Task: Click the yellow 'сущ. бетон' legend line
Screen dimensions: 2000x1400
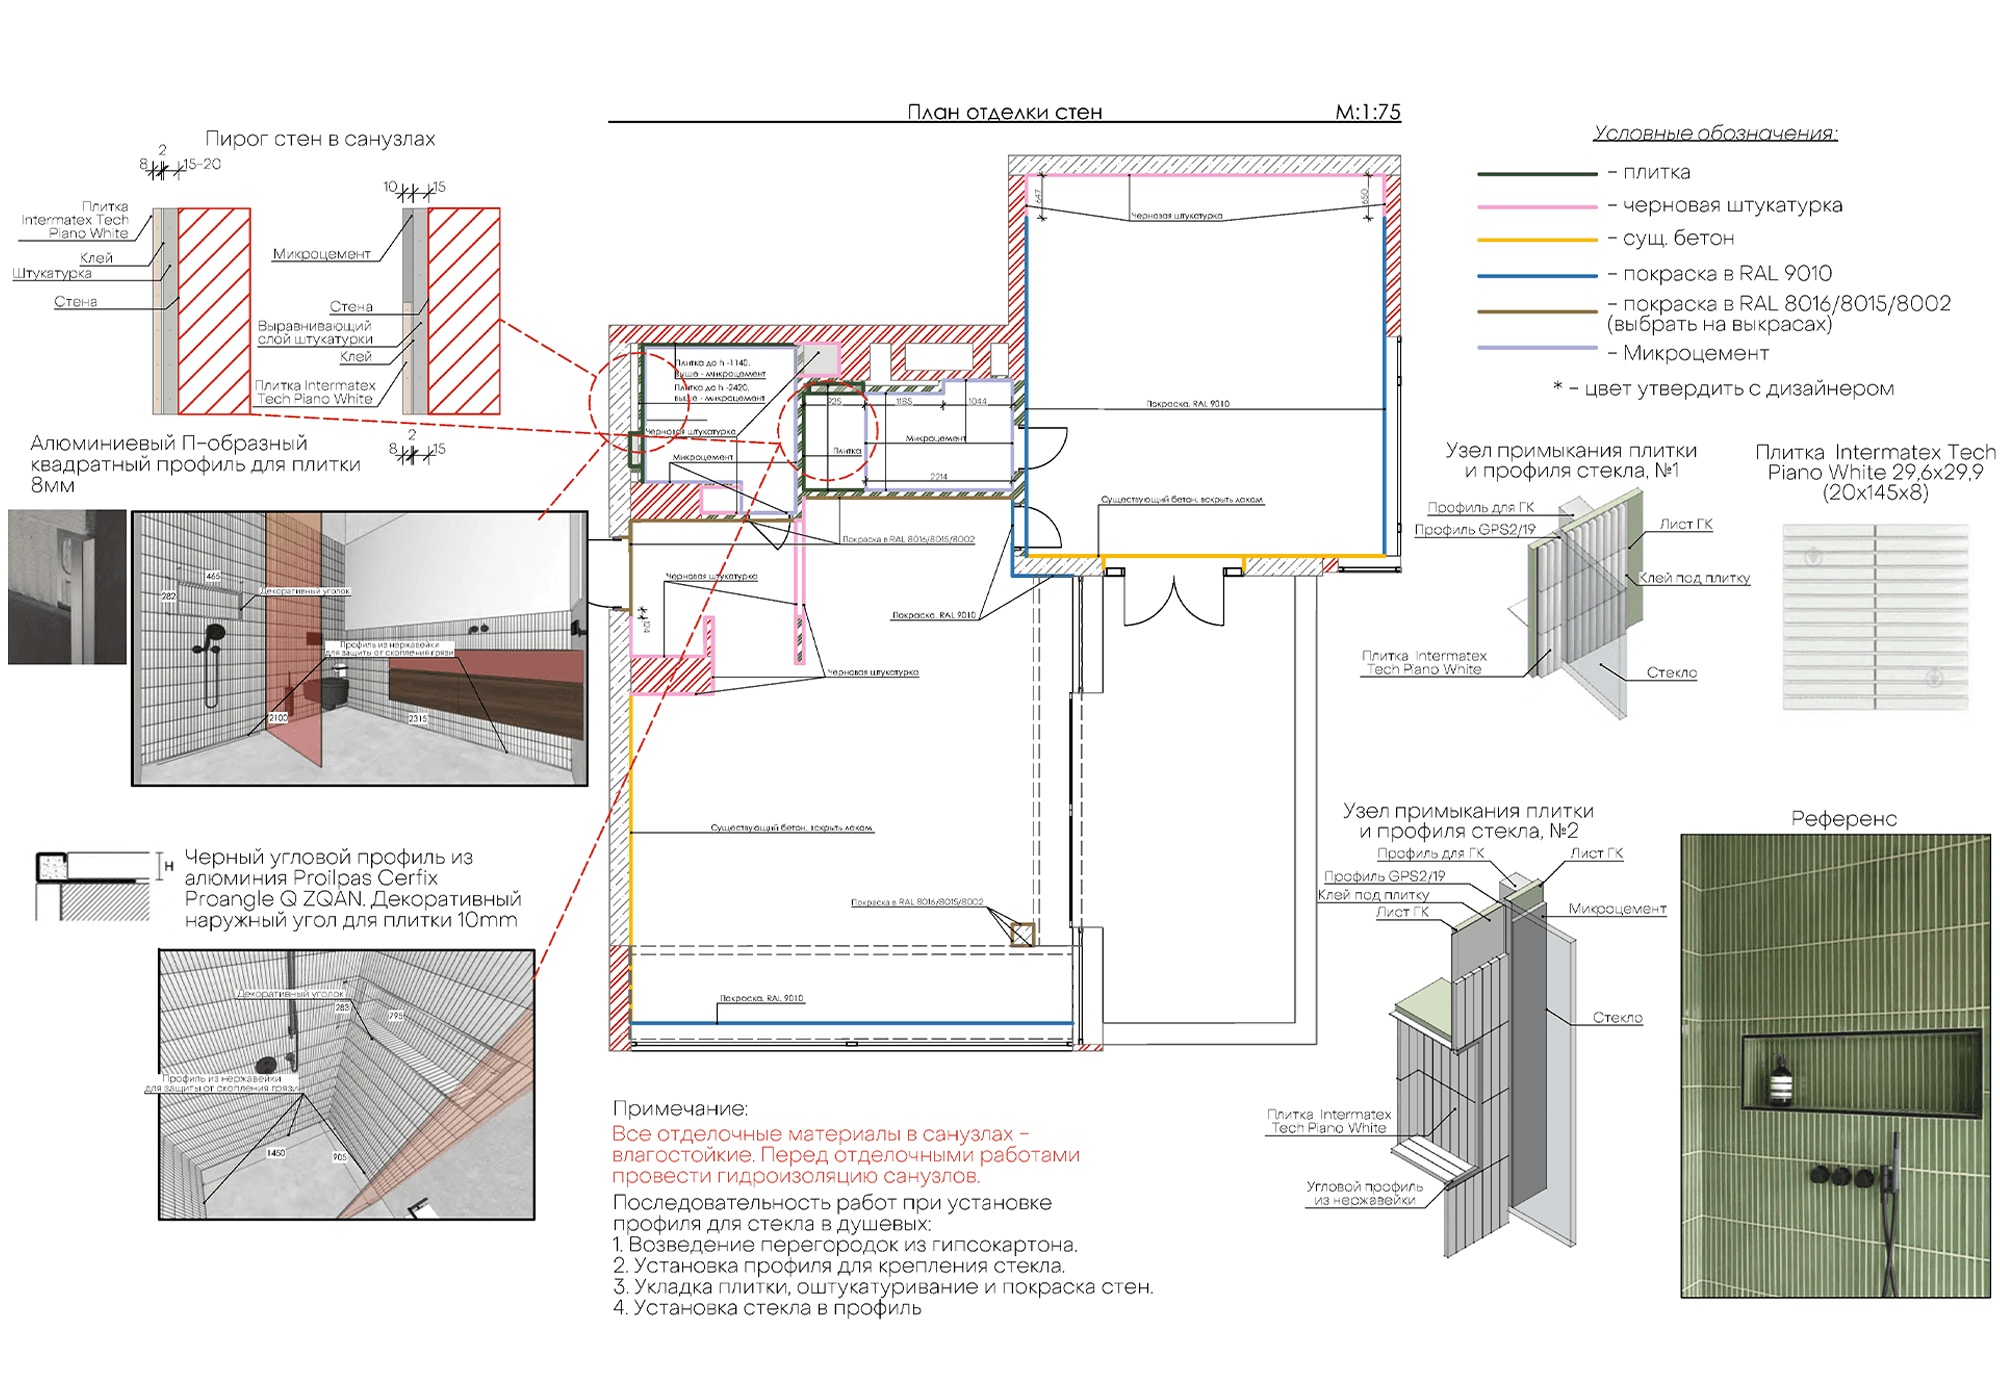Action: pos(1536,240)
